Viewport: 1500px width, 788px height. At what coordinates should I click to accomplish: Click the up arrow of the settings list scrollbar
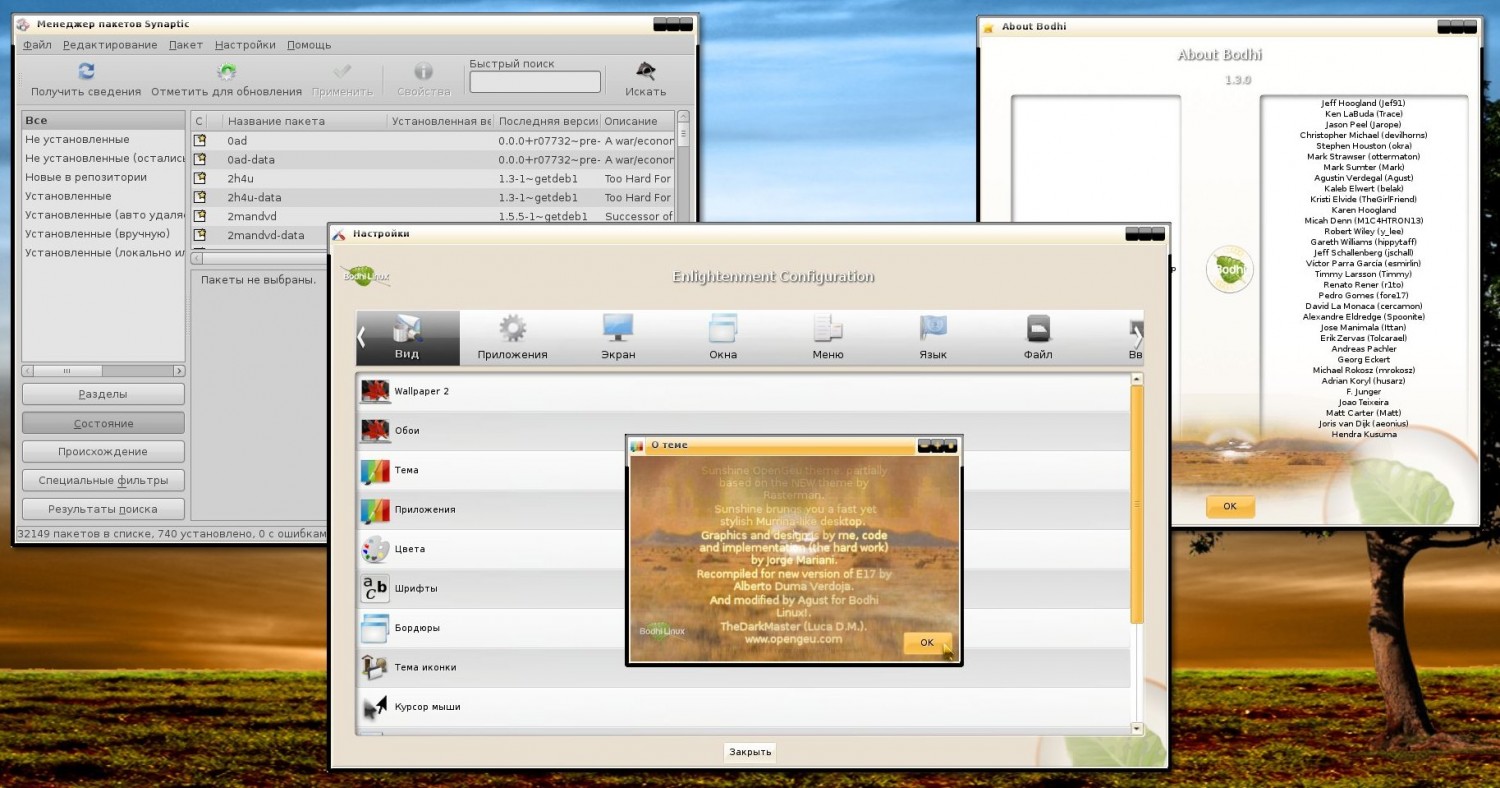pyautogui.click(x=1136, y=379)
